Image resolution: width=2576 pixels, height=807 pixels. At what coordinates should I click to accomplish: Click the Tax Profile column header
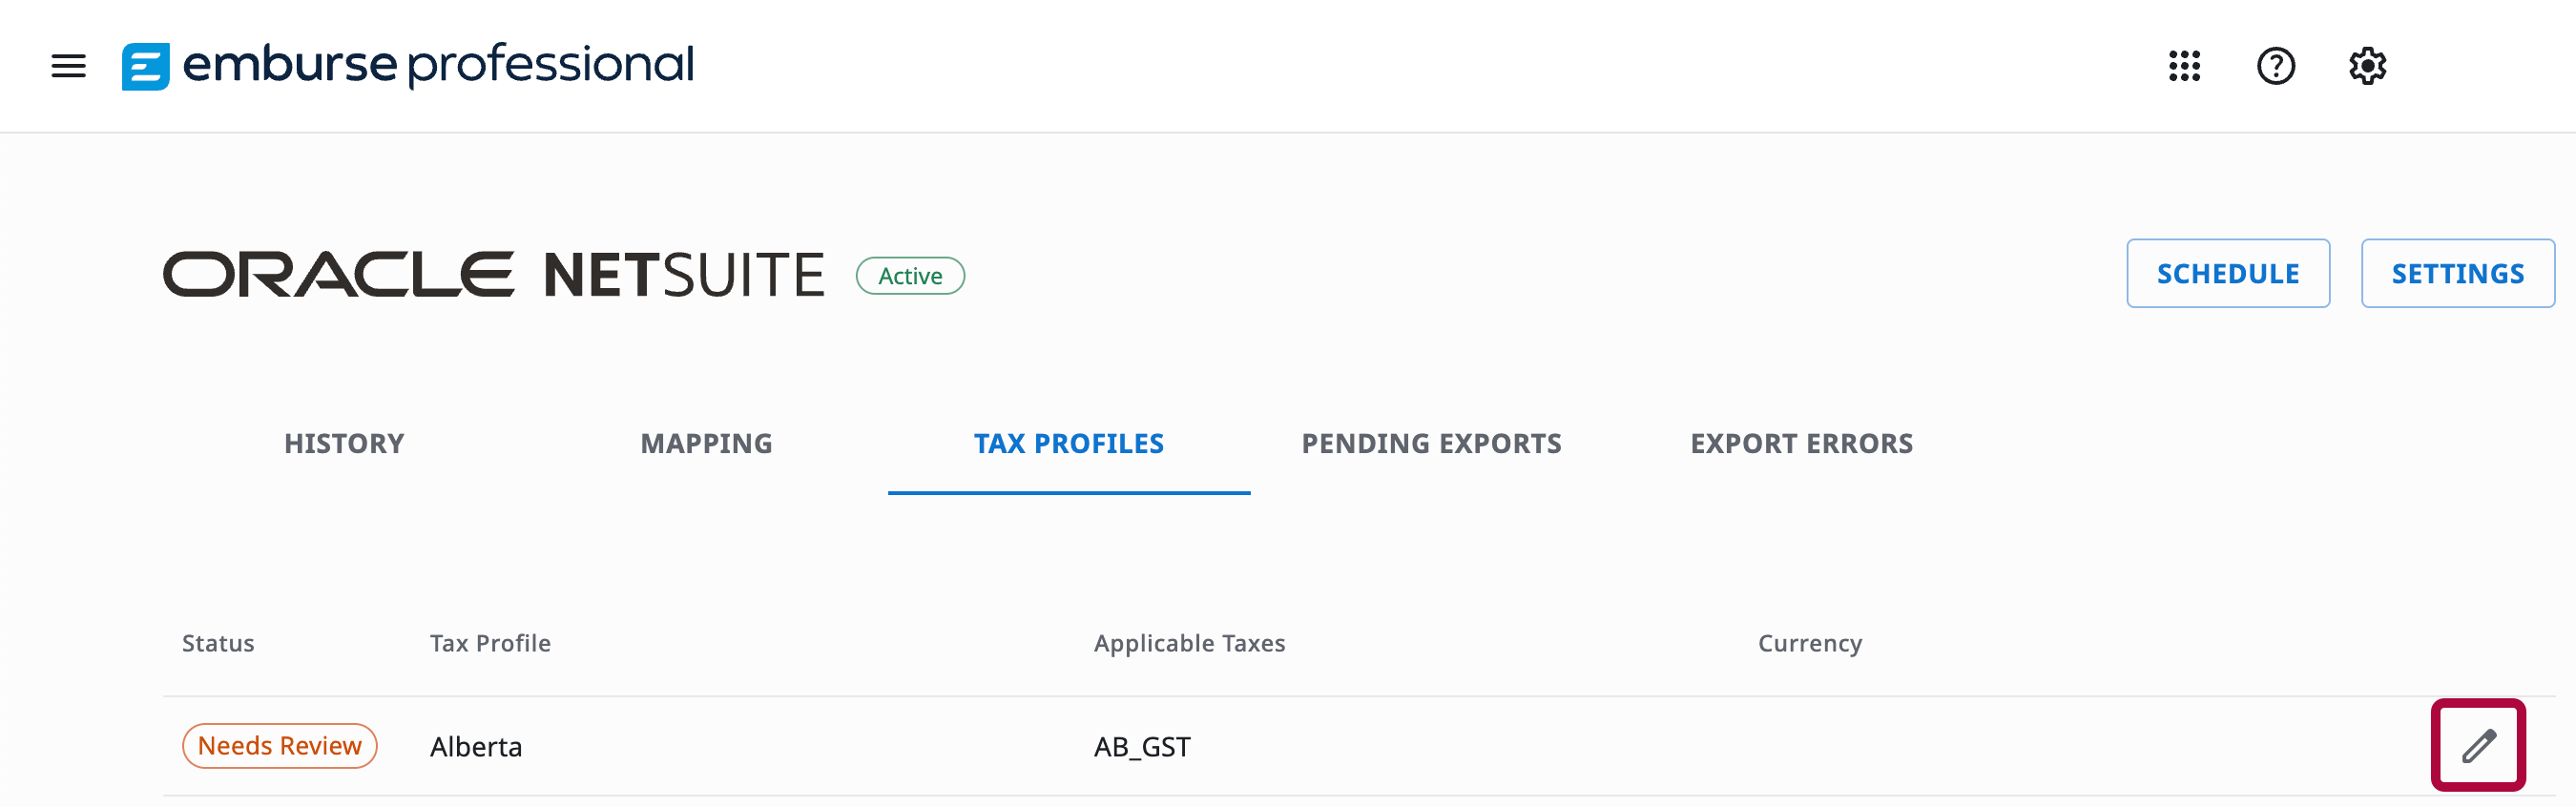[x=490, y=643]
